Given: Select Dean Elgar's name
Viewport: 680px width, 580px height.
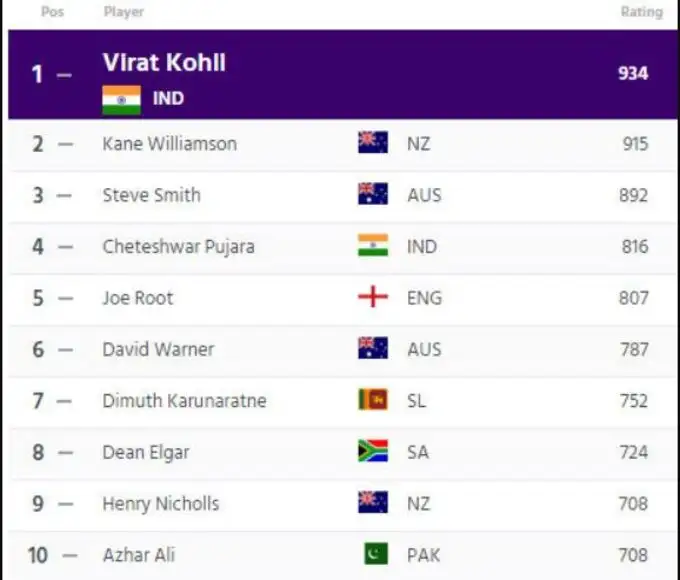Looking at the screenshot, I should coord(145,452).
